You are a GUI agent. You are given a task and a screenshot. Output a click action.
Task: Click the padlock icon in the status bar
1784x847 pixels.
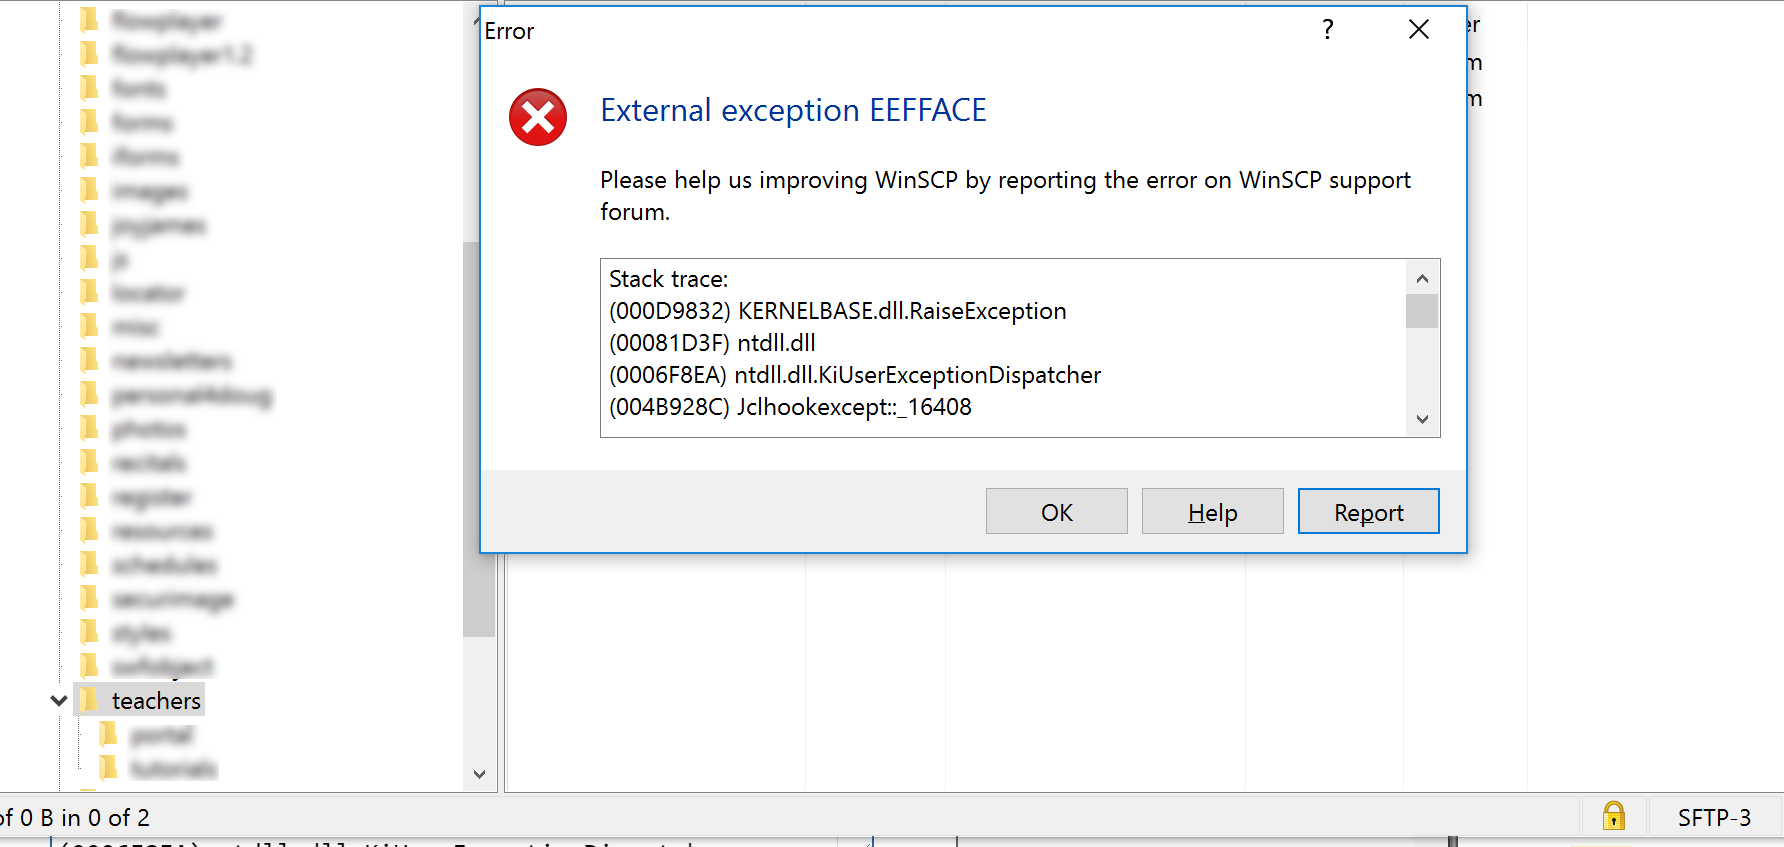1613,816
